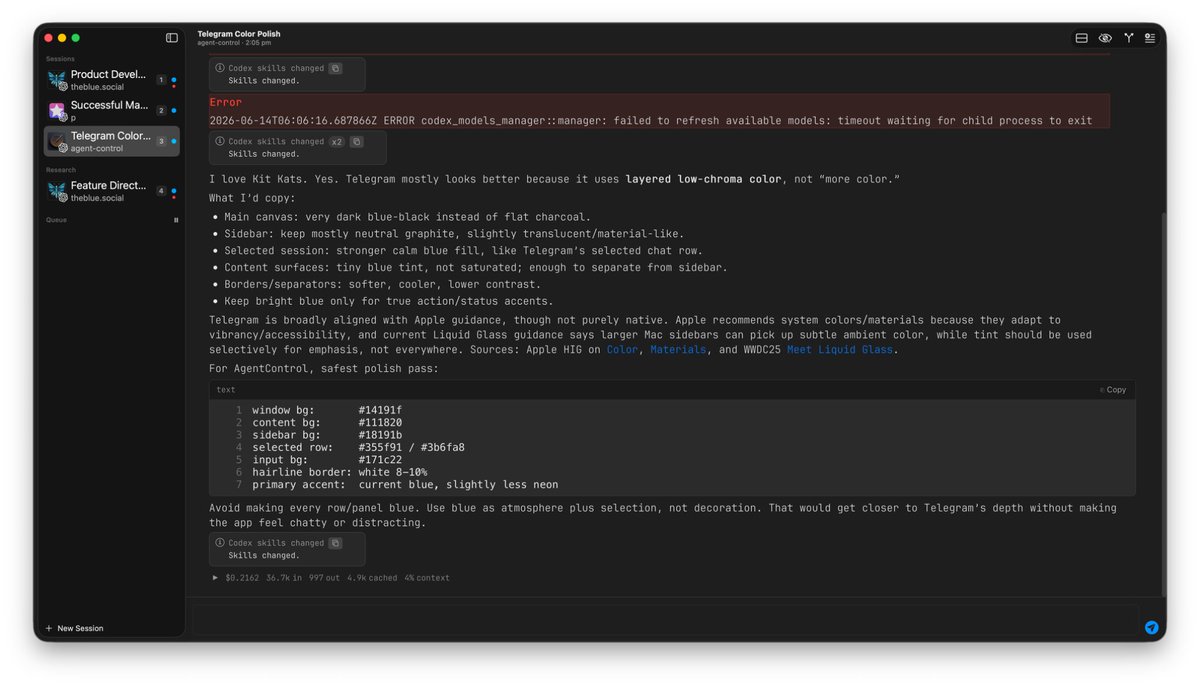This screenshot has width=1200, height=686.
Task: Click bold phrase layered low-chroma color
Action: tap(703, 179)
